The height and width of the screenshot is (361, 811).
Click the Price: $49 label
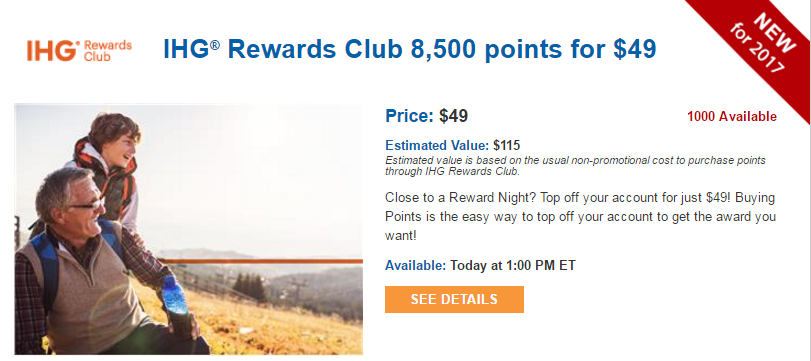427,116
